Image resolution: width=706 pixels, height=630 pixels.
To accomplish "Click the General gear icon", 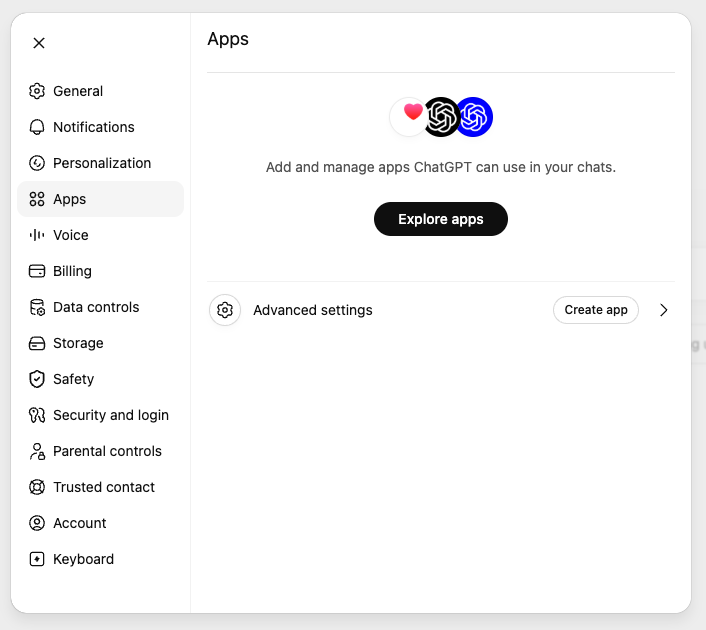I will [x=37, y=91].
